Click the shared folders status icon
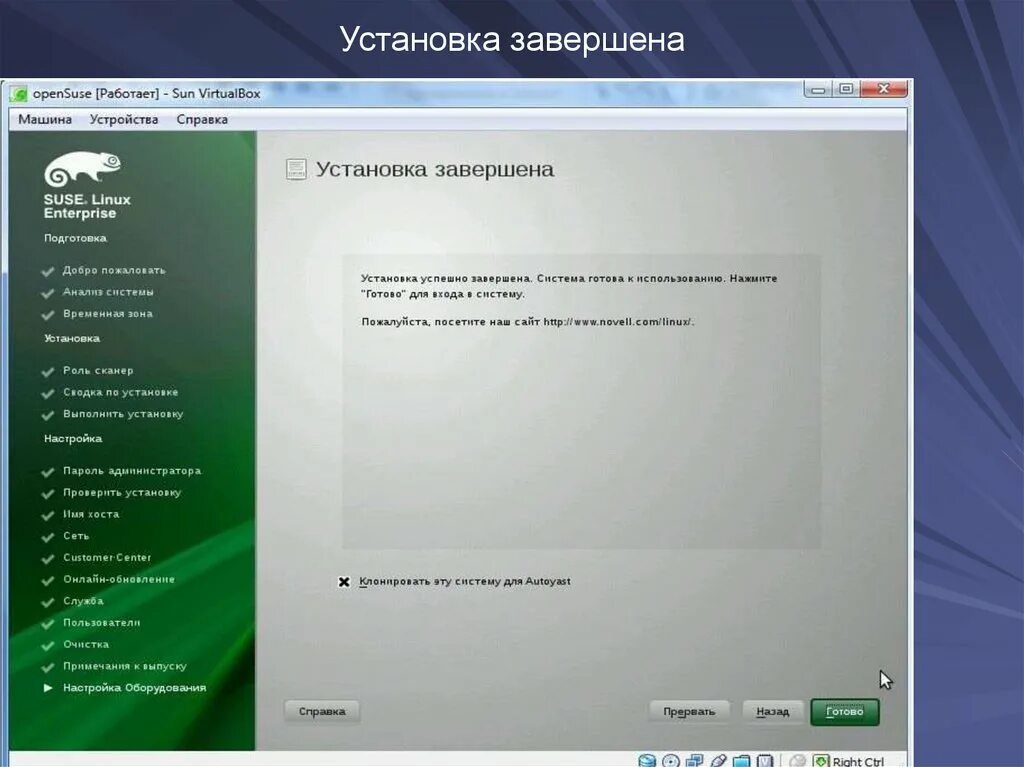This screenshot has height=767, width=1024. [x=741, y=761]
